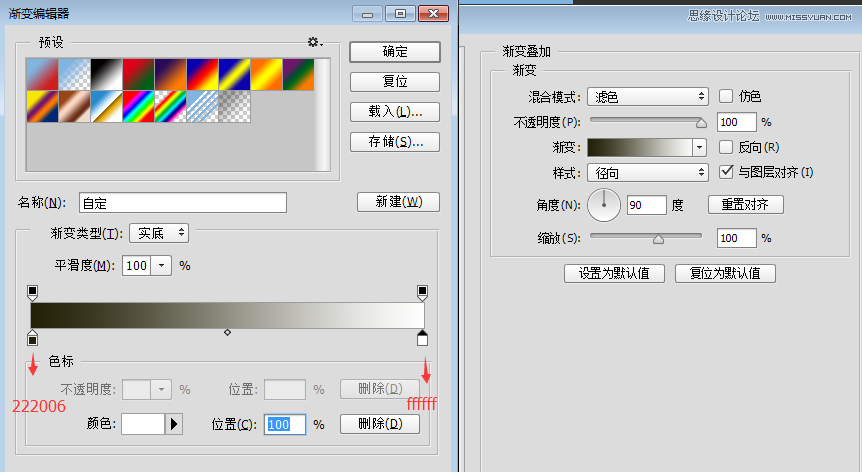Select the foreground-to-background red-blue preset
This screenshot has height=472, width=862.
click(x=42, y=75)
